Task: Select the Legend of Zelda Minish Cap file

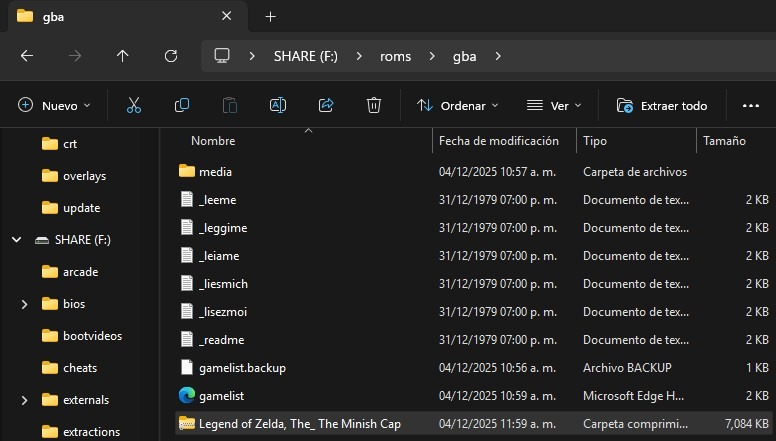Action: (299, 424)
